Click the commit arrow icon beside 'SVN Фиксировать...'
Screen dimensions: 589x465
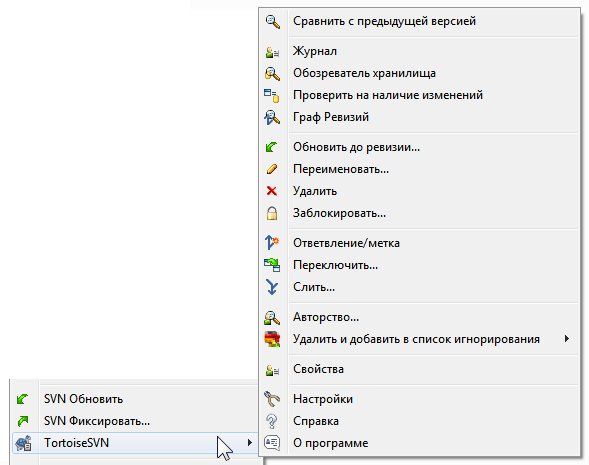pyautogui.click(x=23, y=421)
